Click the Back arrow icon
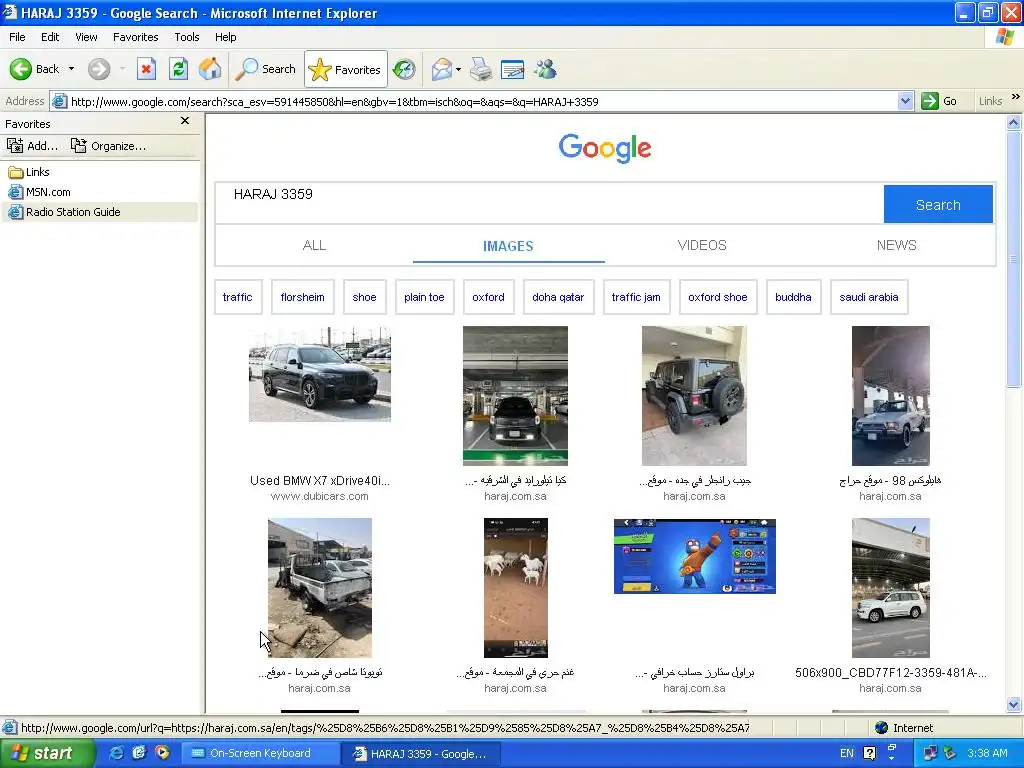The image size is (1024, 768). (x=21, y=69)
